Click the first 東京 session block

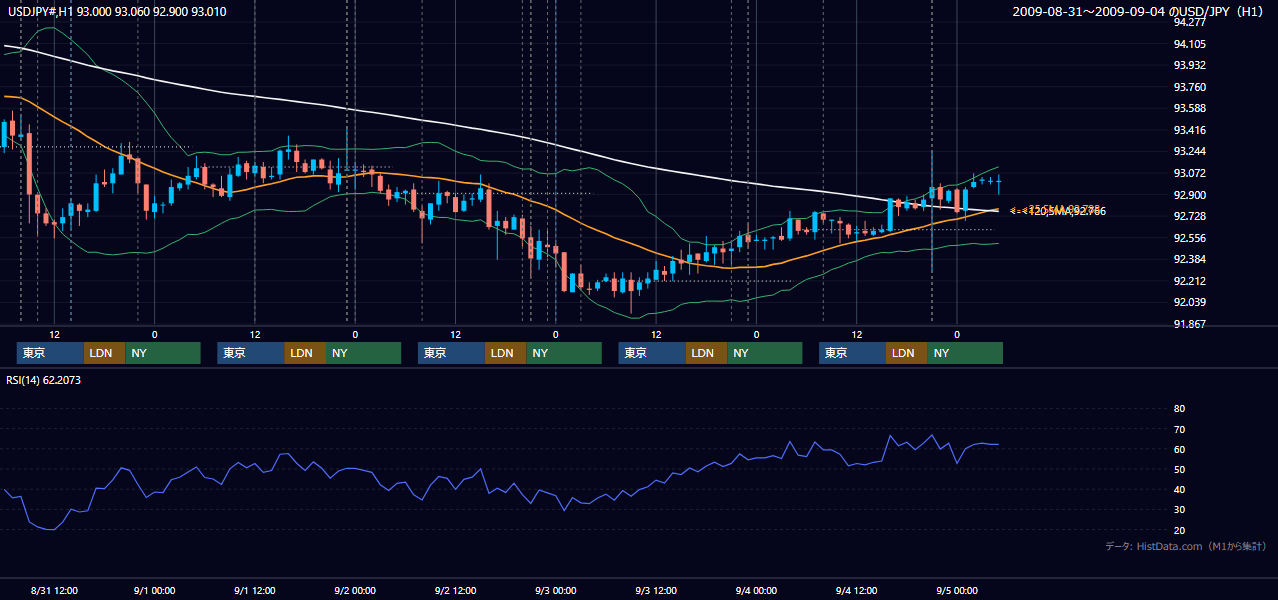coord(50,353)
